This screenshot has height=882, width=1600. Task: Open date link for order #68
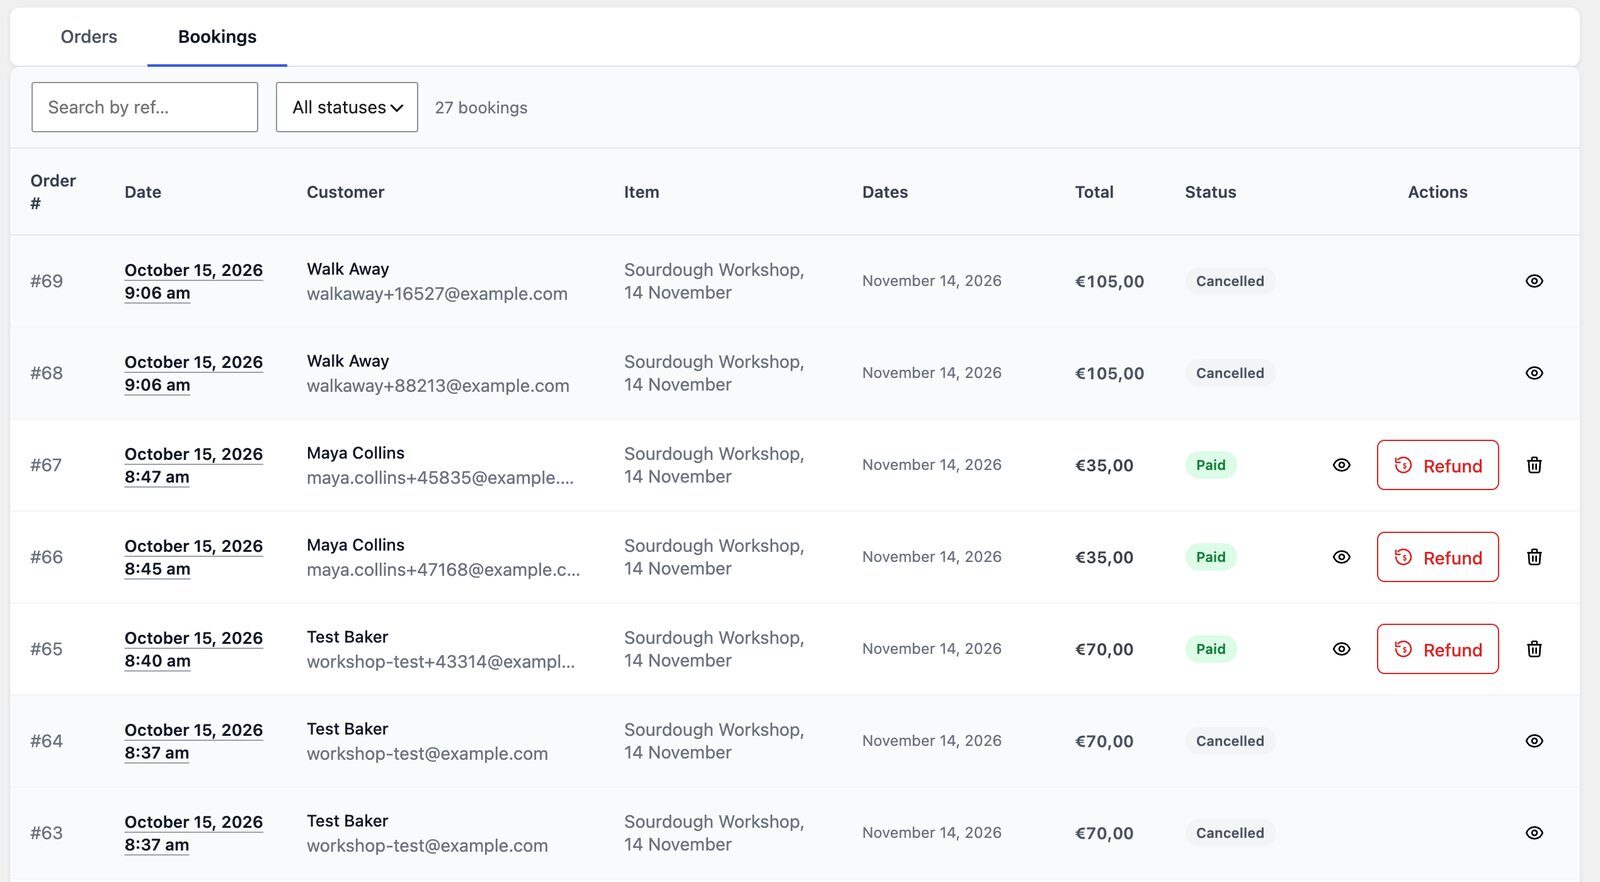194,373
